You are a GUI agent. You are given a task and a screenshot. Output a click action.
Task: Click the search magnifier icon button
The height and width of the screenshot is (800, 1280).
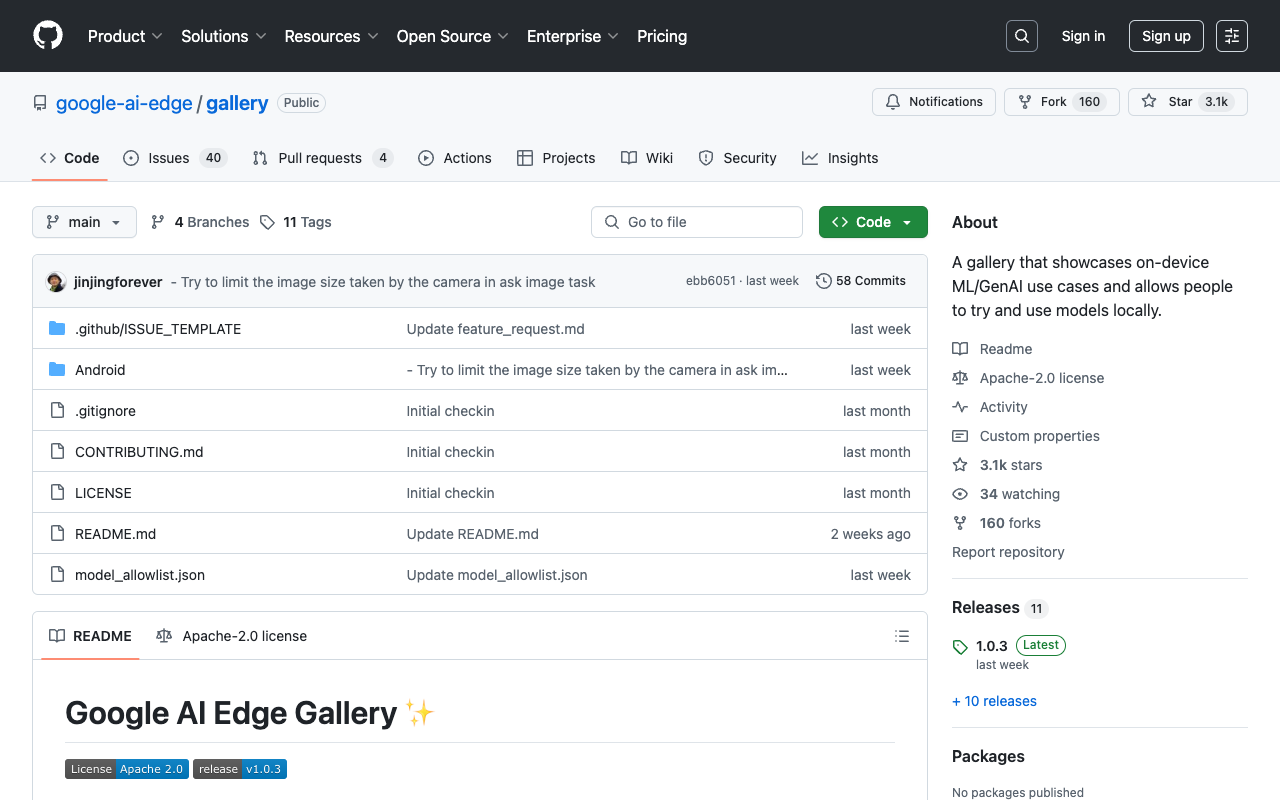point(1022,36)
